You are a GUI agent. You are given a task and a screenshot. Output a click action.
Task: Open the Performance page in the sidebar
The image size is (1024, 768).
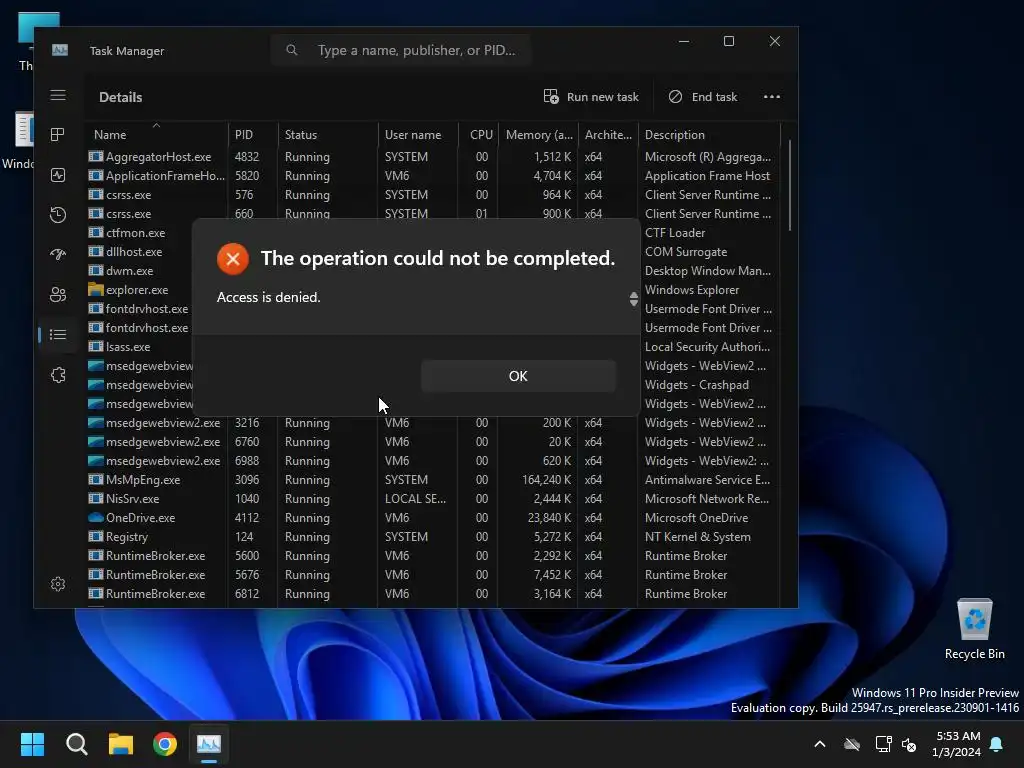(x=57, y=175)
